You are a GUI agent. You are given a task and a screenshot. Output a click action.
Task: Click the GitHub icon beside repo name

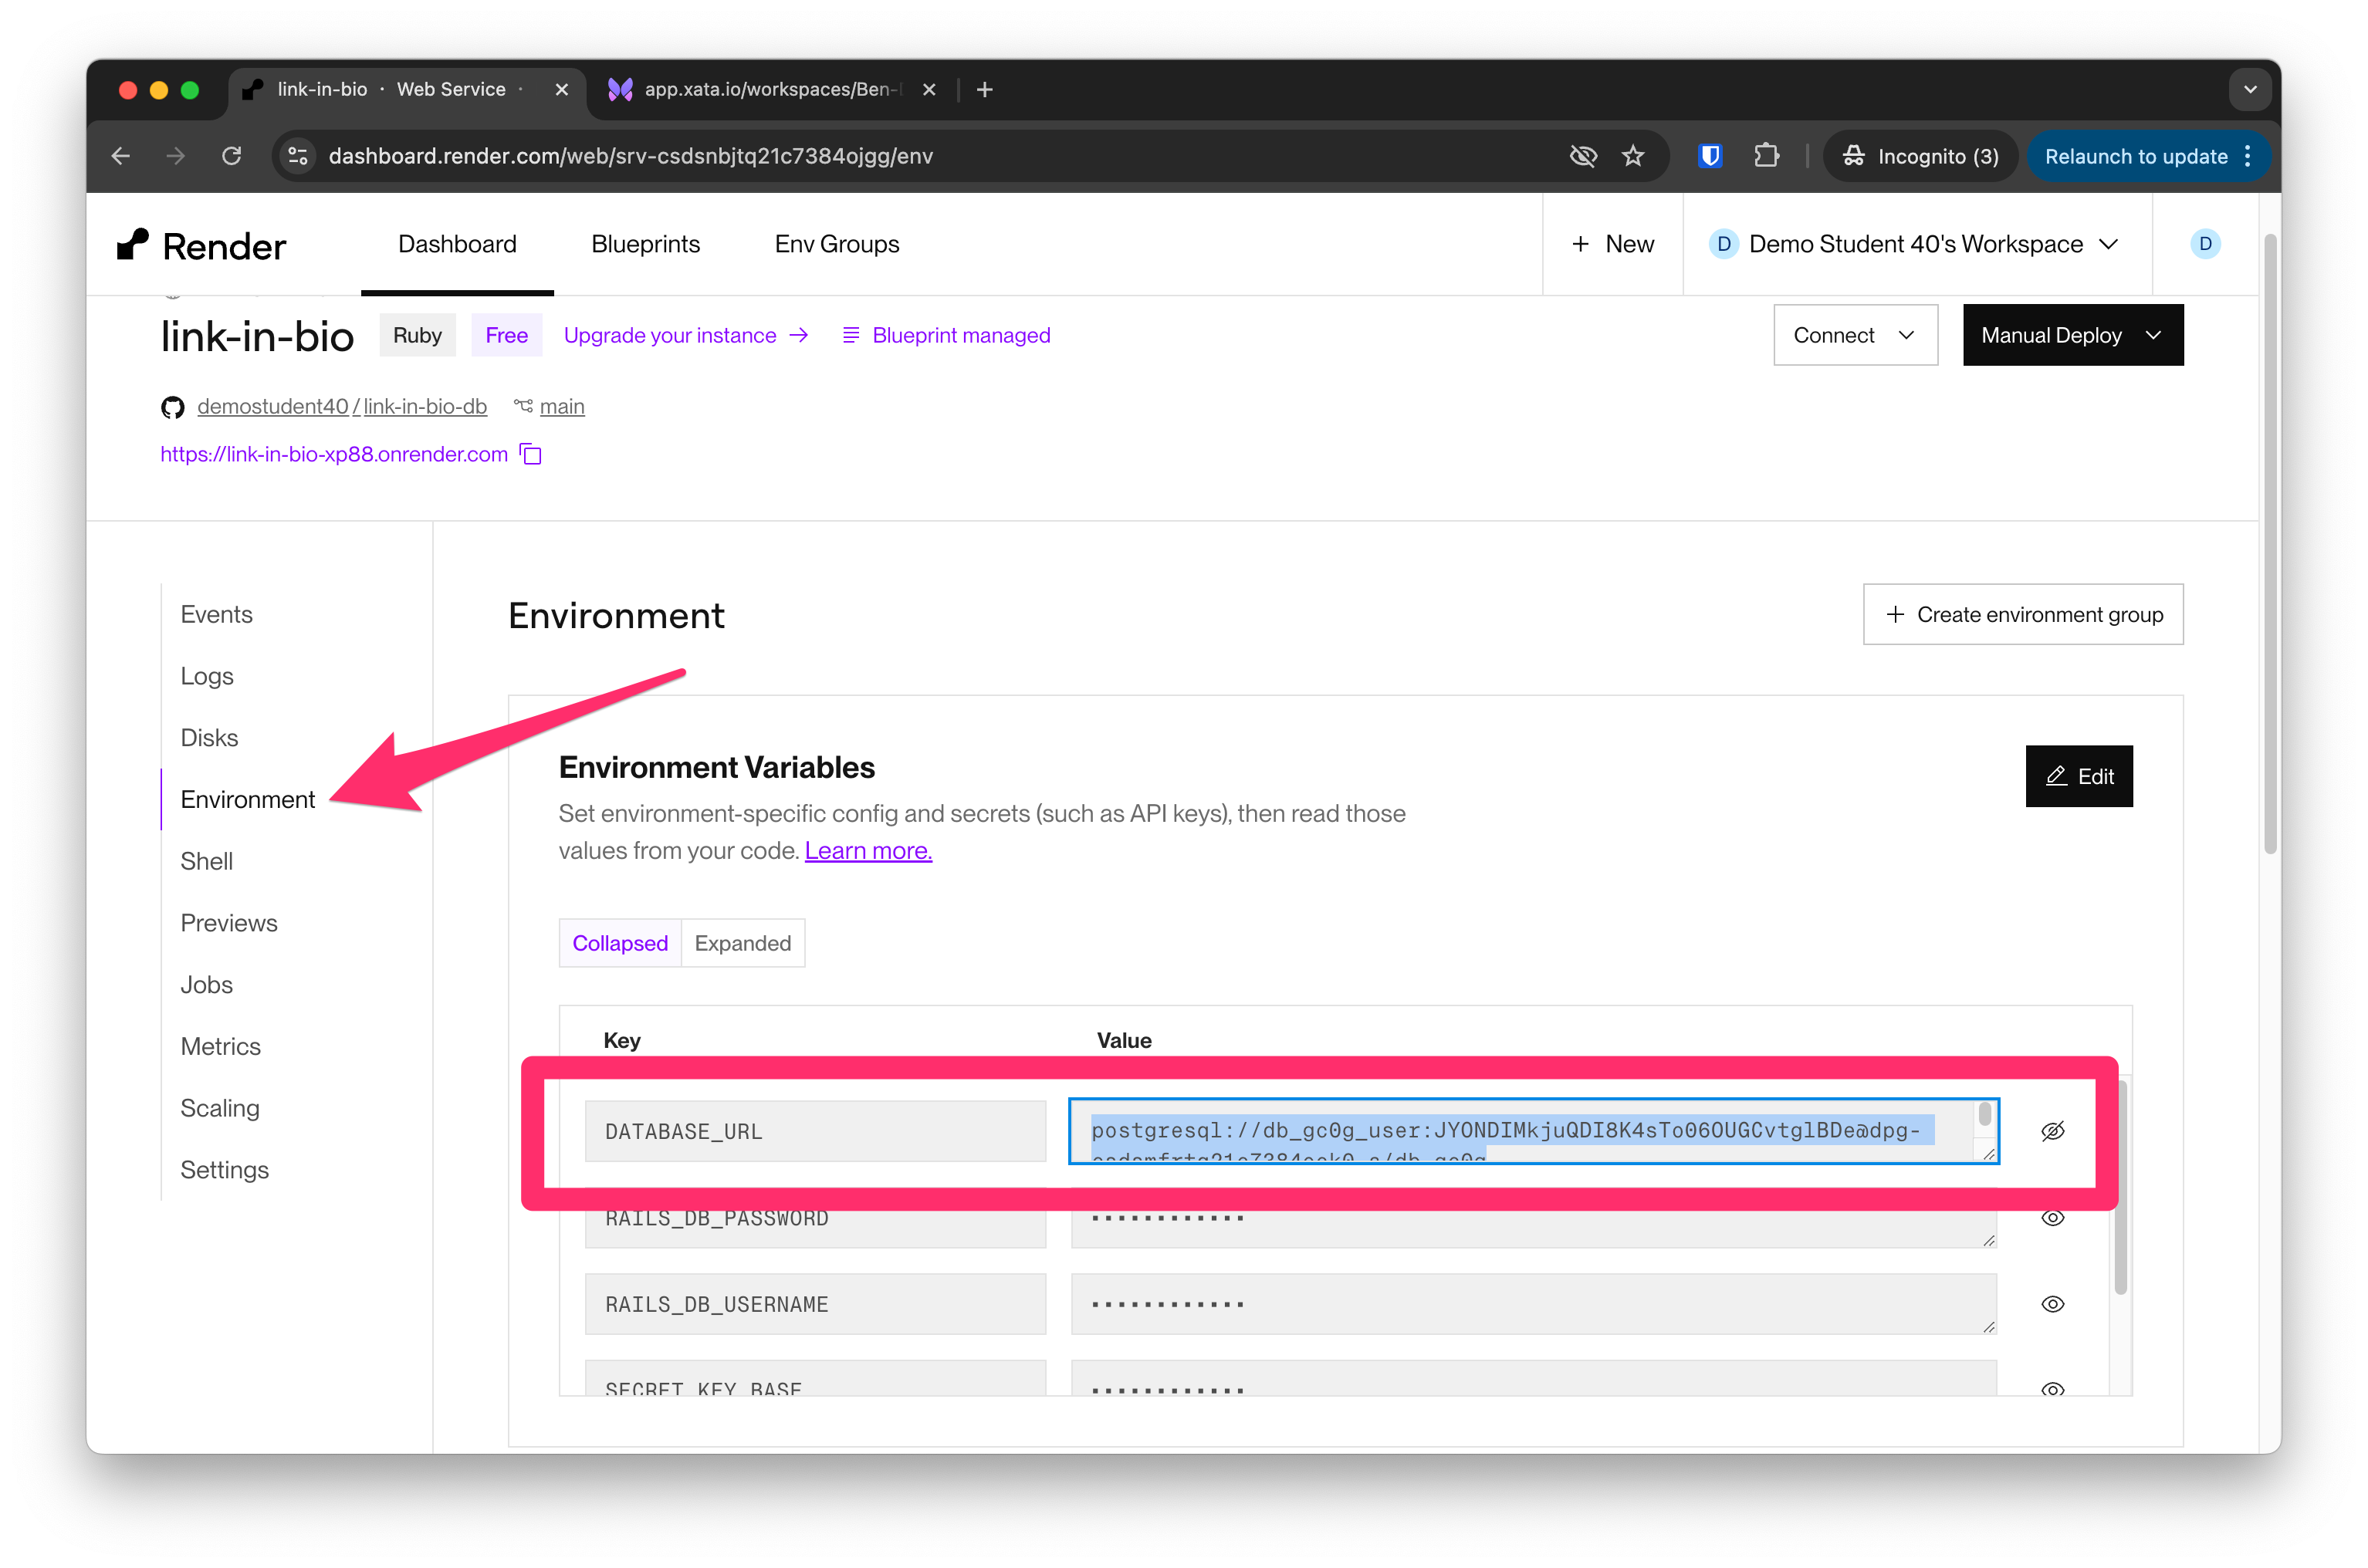click(173, 407)
